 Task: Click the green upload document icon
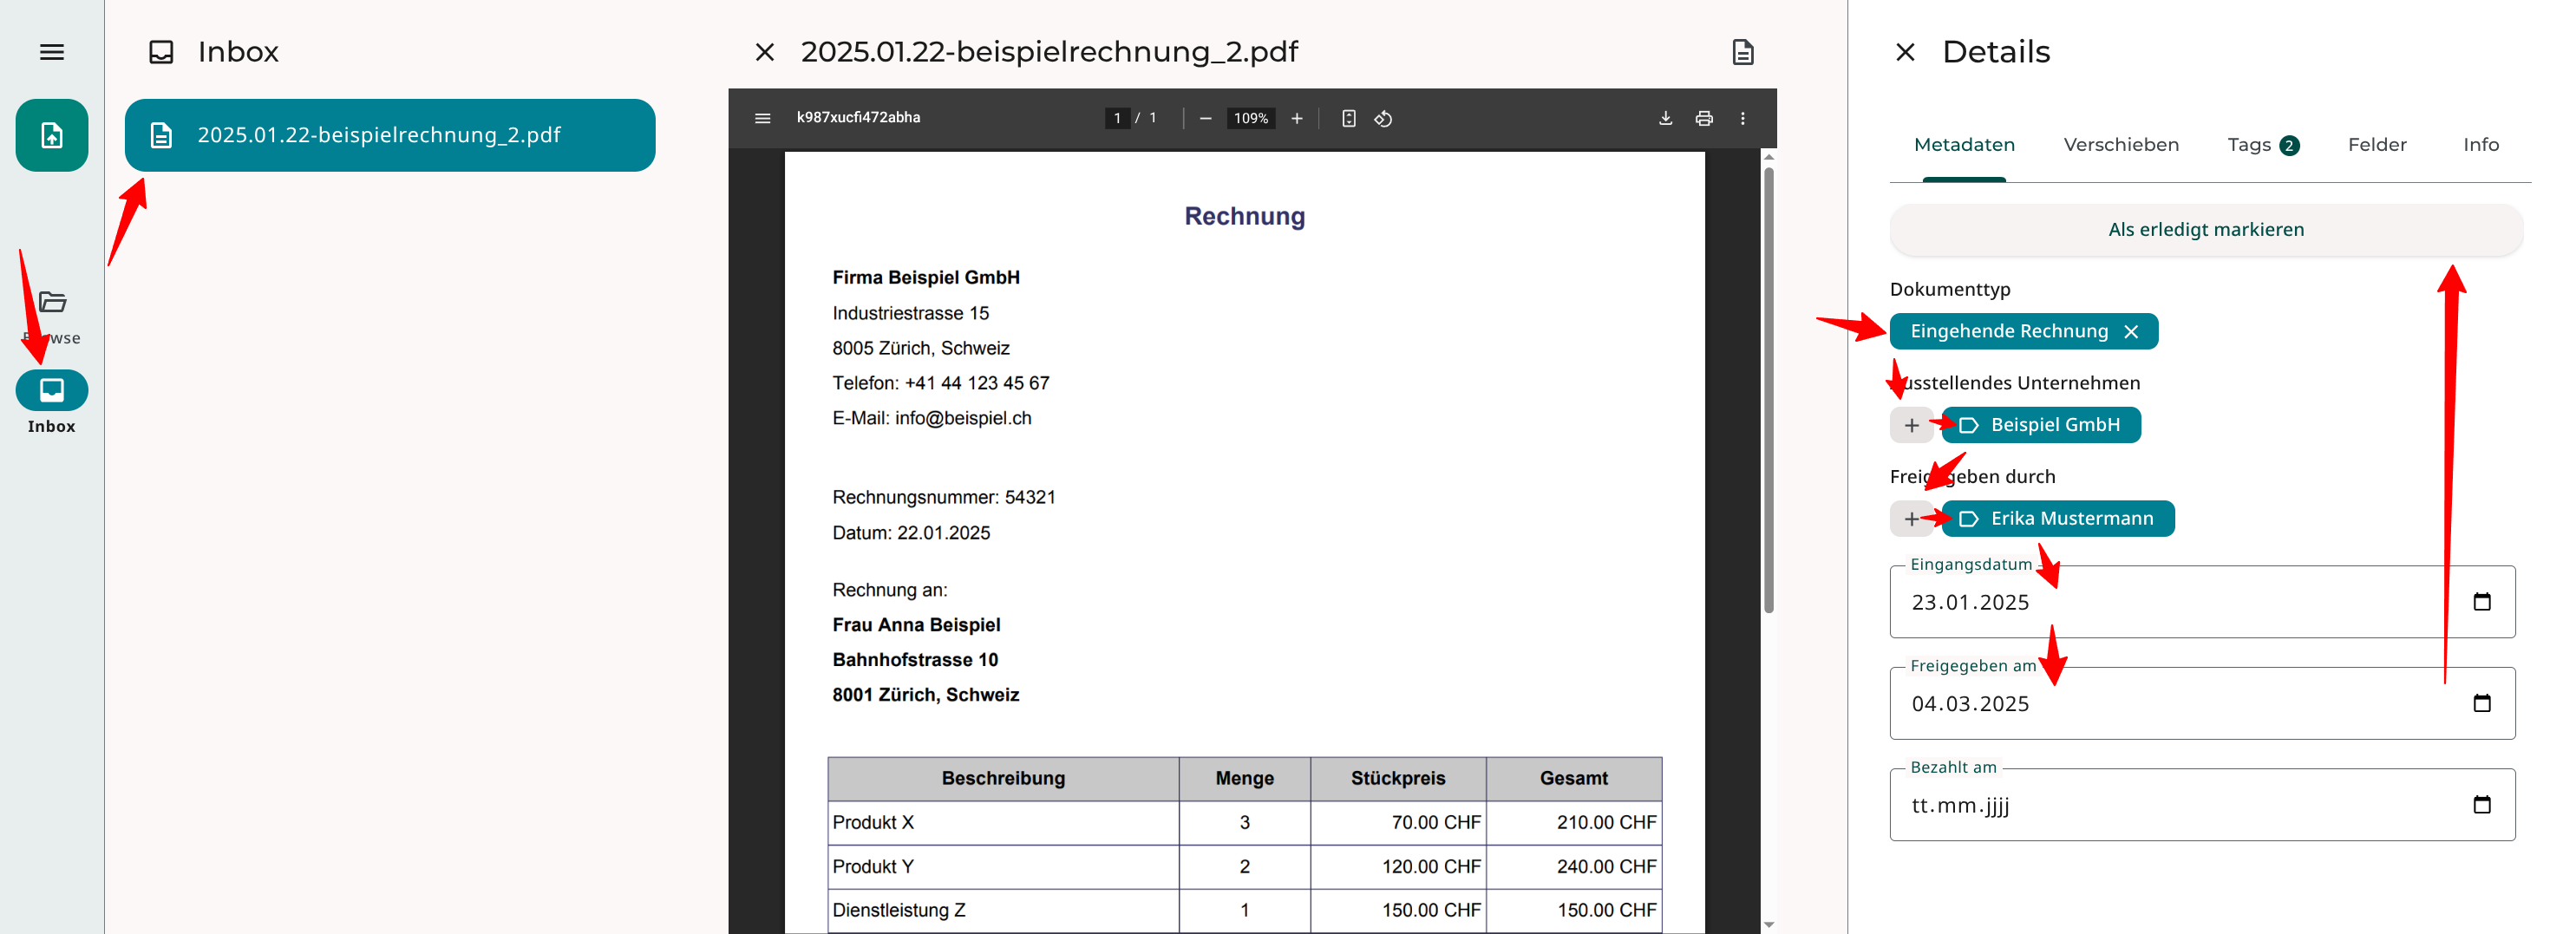pyautogui.click(x=52, y=135)
